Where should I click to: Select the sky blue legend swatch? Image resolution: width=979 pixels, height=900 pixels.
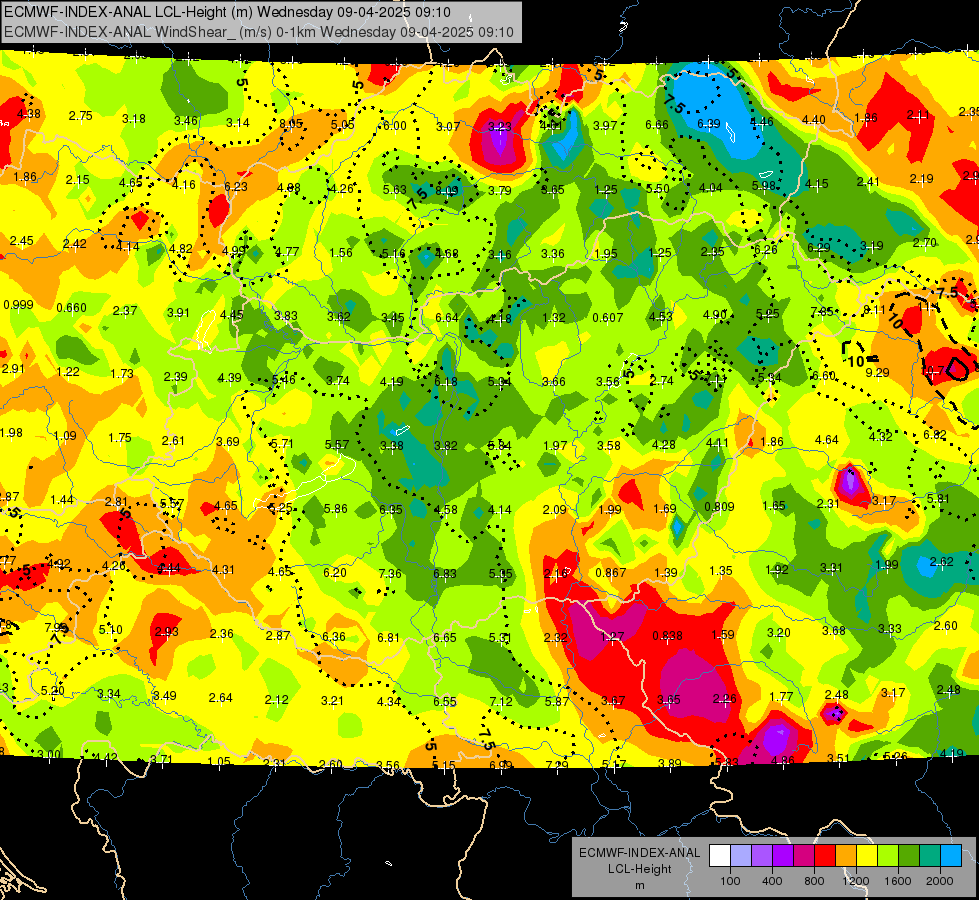(x=950, y=856)
